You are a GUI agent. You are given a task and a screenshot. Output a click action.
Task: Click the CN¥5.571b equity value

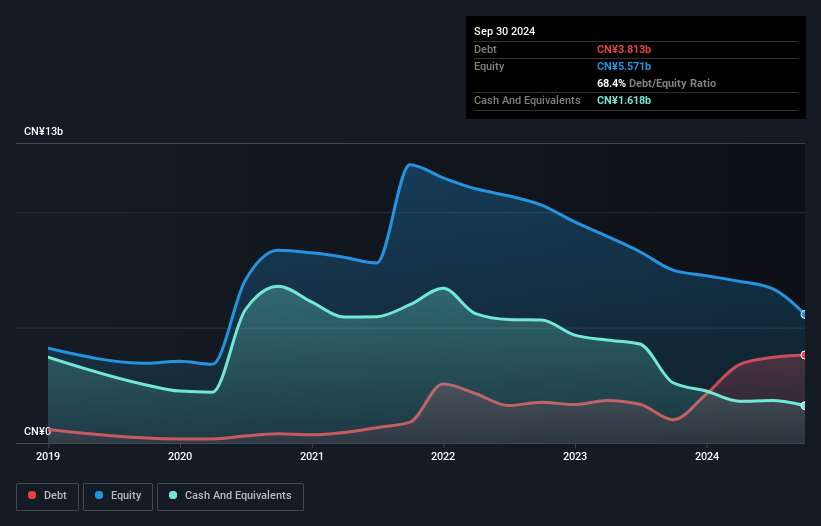point(624,66)
